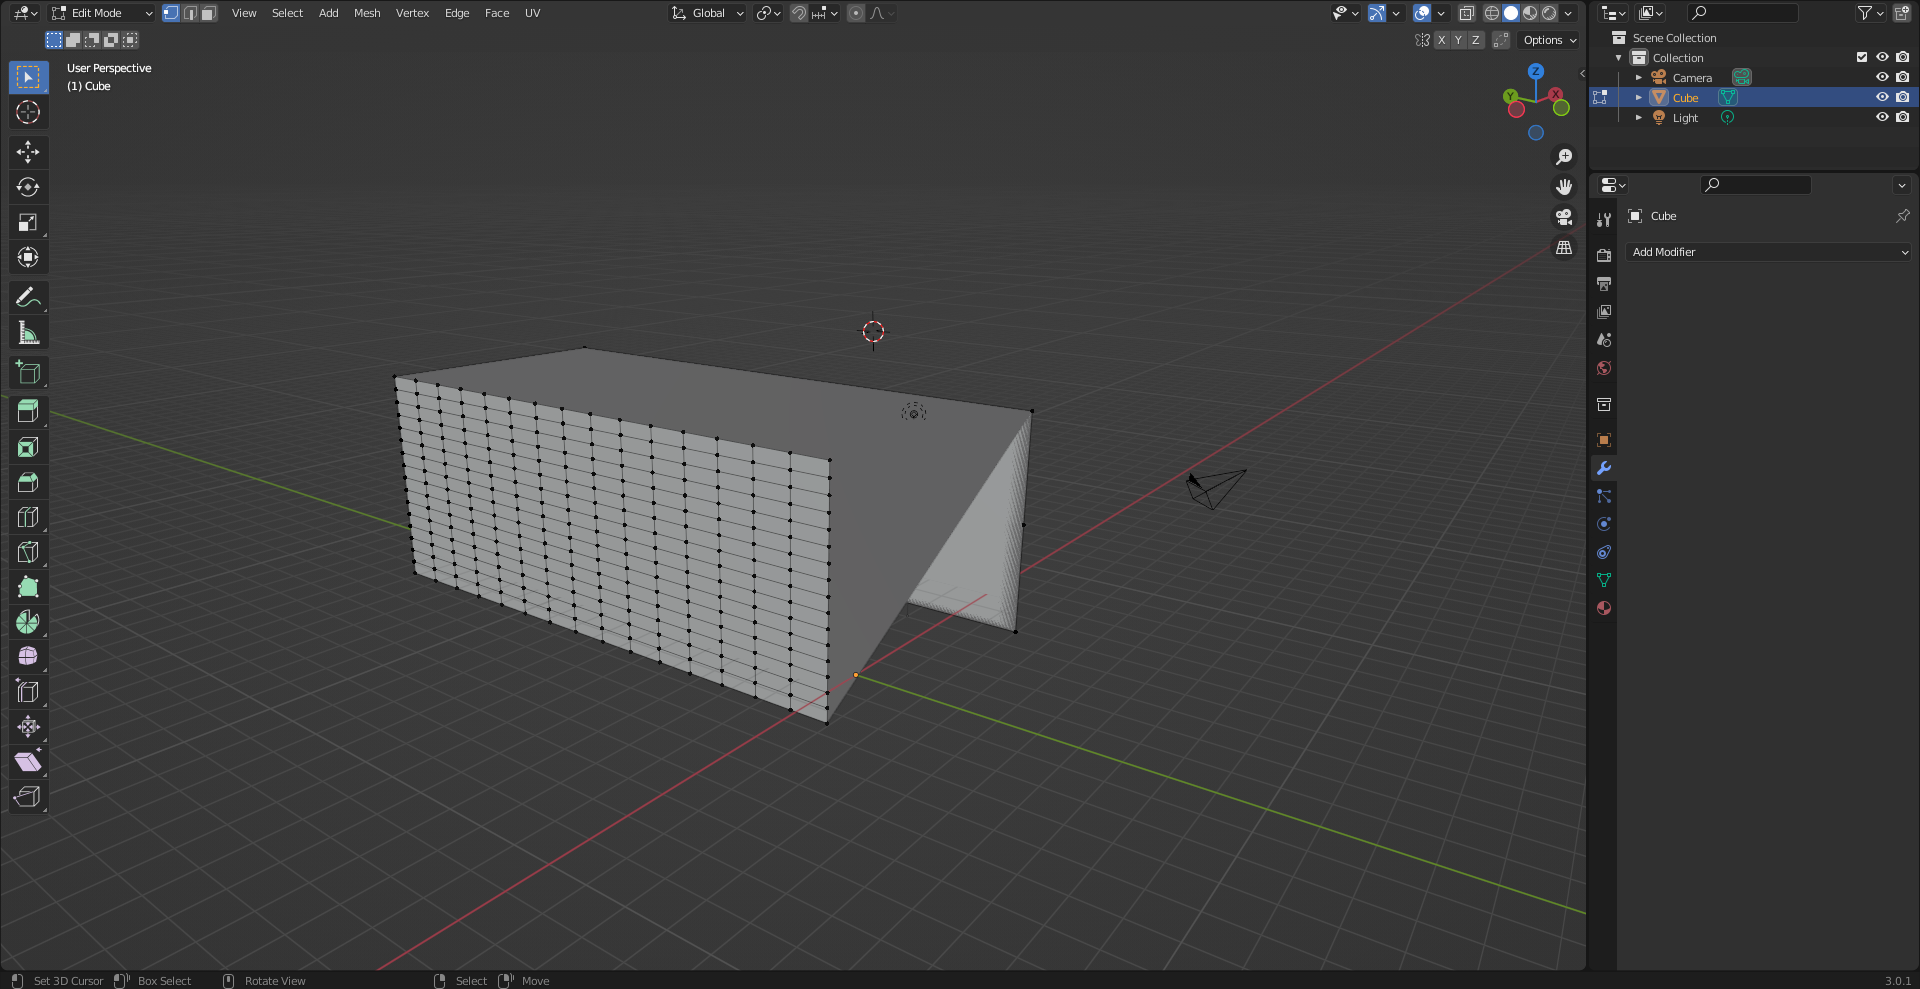
Task: Open the pivot point dropdown
Action: 768,13
